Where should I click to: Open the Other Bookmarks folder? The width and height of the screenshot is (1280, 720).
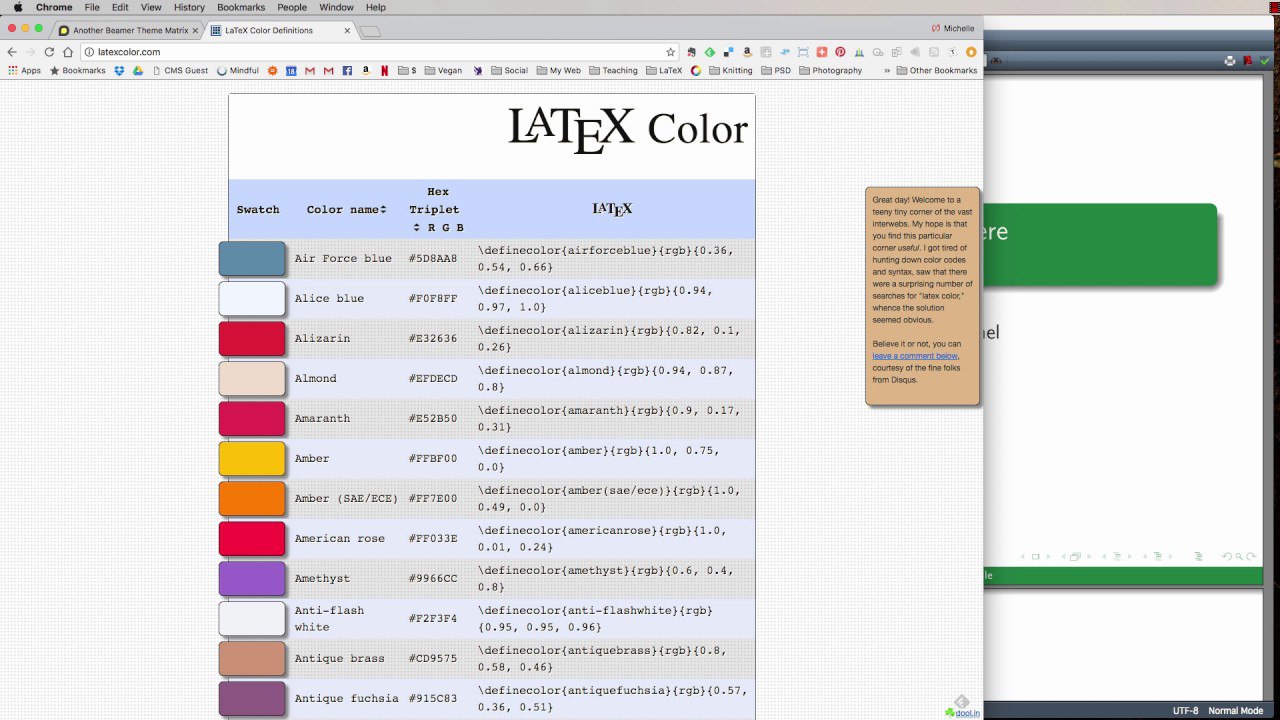(936, 71)
